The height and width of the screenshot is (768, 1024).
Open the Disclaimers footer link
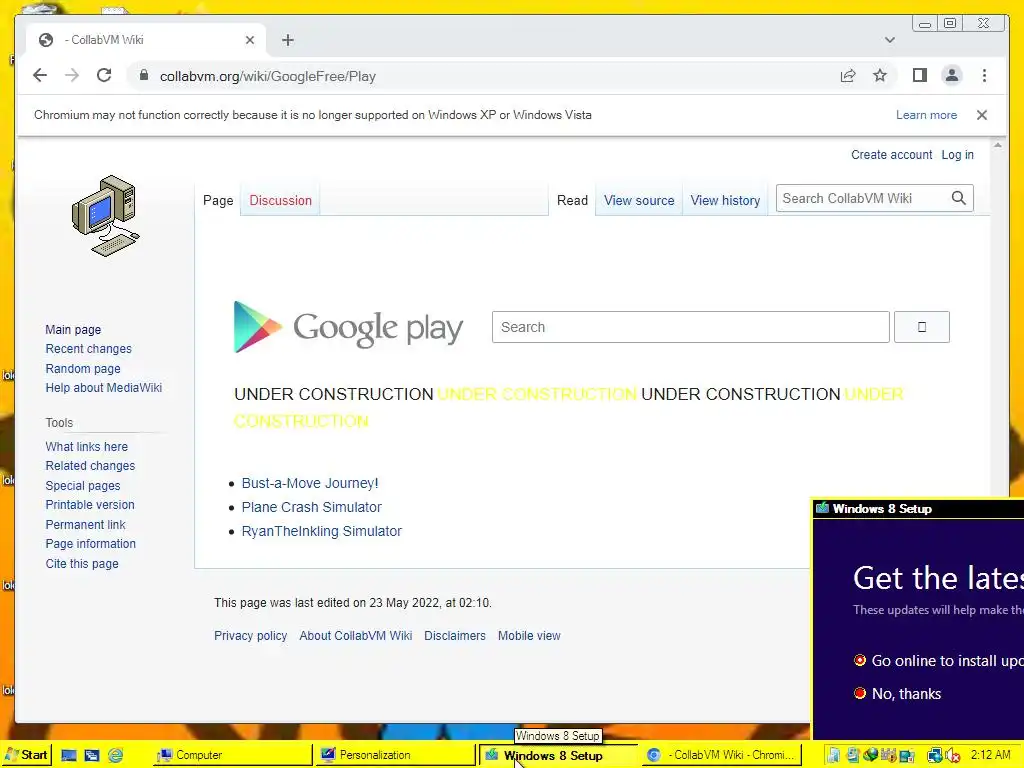(455, 636)
